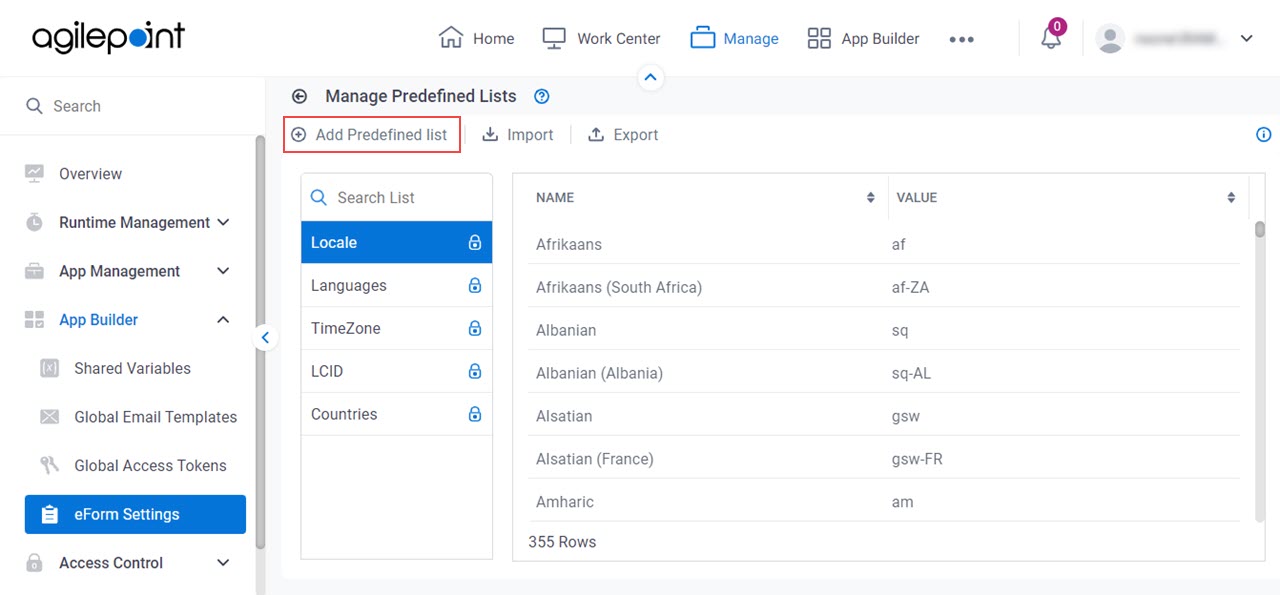Select the LCID list
Viewport: 1280px width, 595px height.
(x=397, y=371)
